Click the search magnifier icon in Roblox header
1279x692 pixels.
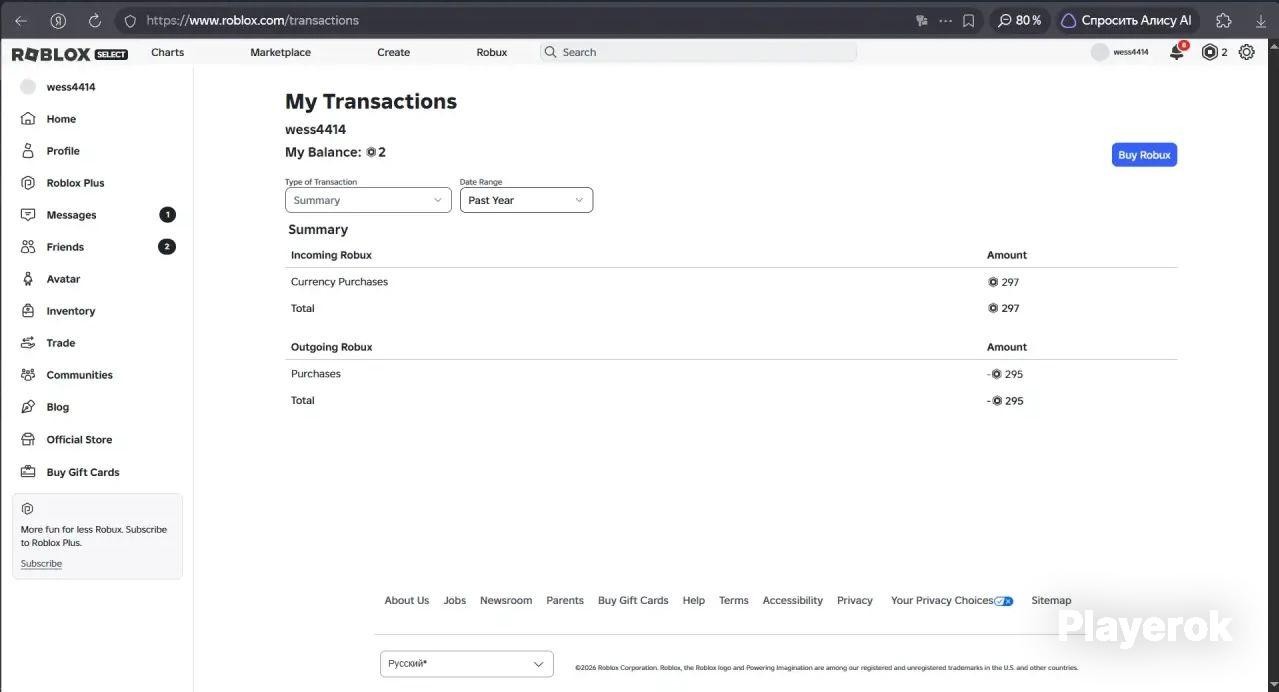550,52
